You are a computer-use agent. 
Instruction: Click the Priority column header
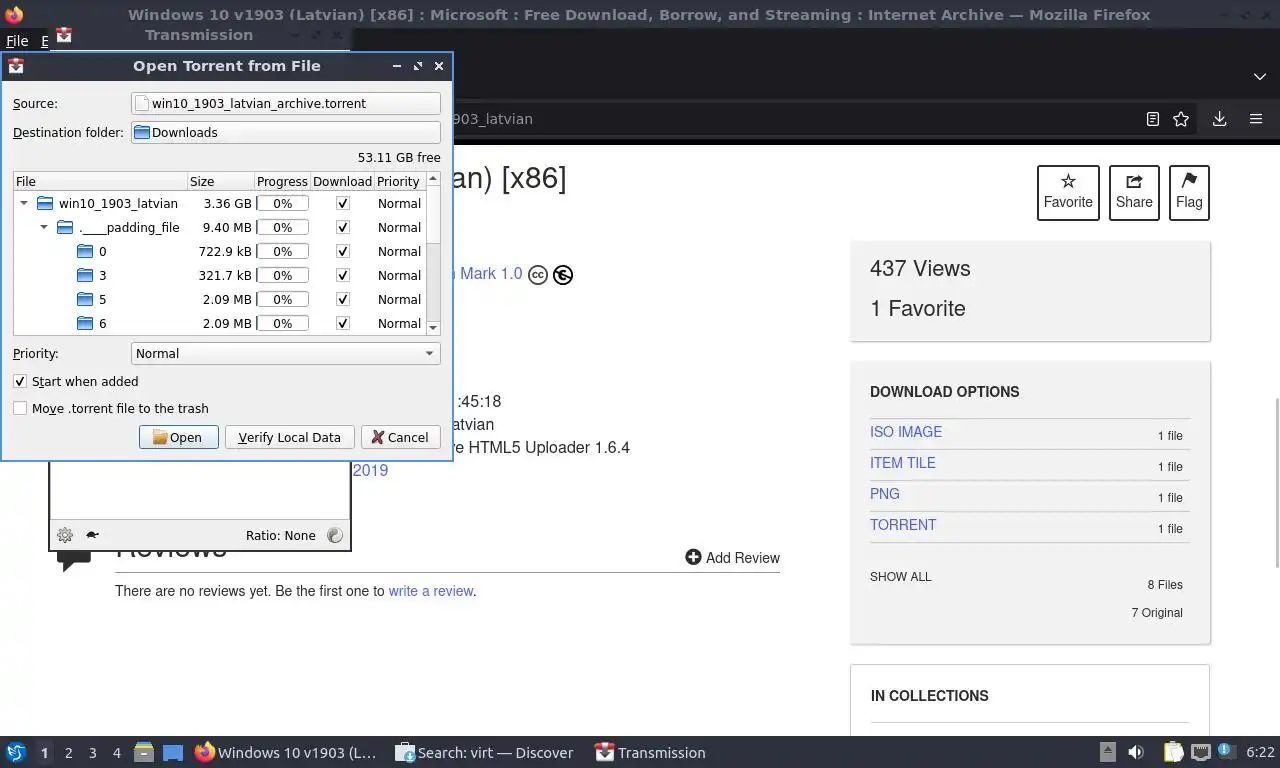pos(399,181)
